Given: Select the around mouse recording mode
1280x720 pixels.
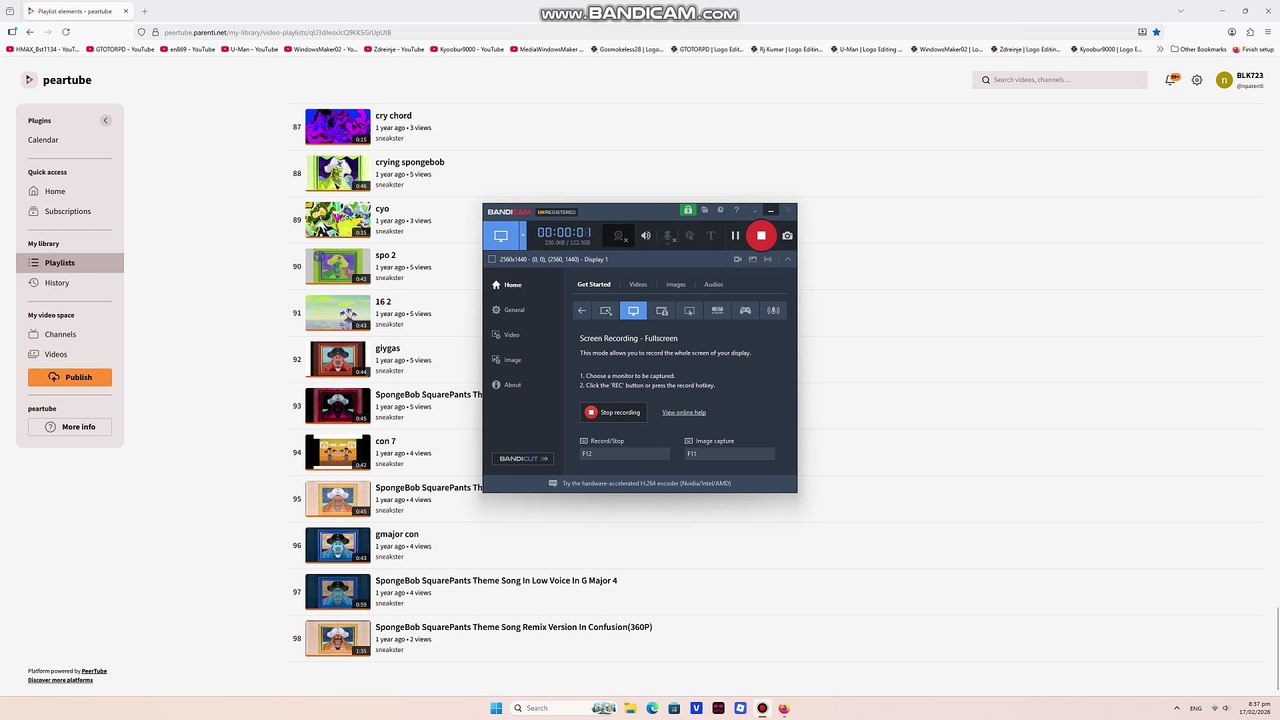Looking at the screenshot, I should (689, 311).
